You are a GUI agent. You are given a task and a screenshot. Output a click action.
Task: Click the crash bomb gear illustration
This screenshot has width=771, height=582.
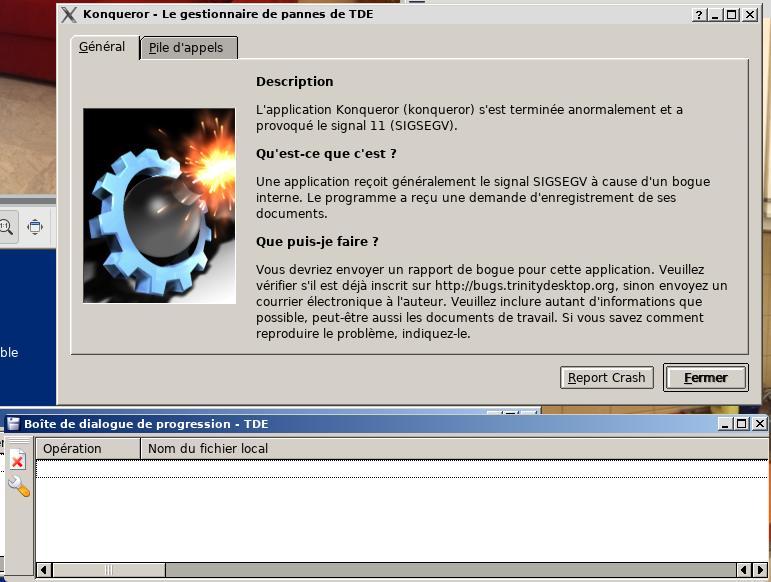coord(159,205)
